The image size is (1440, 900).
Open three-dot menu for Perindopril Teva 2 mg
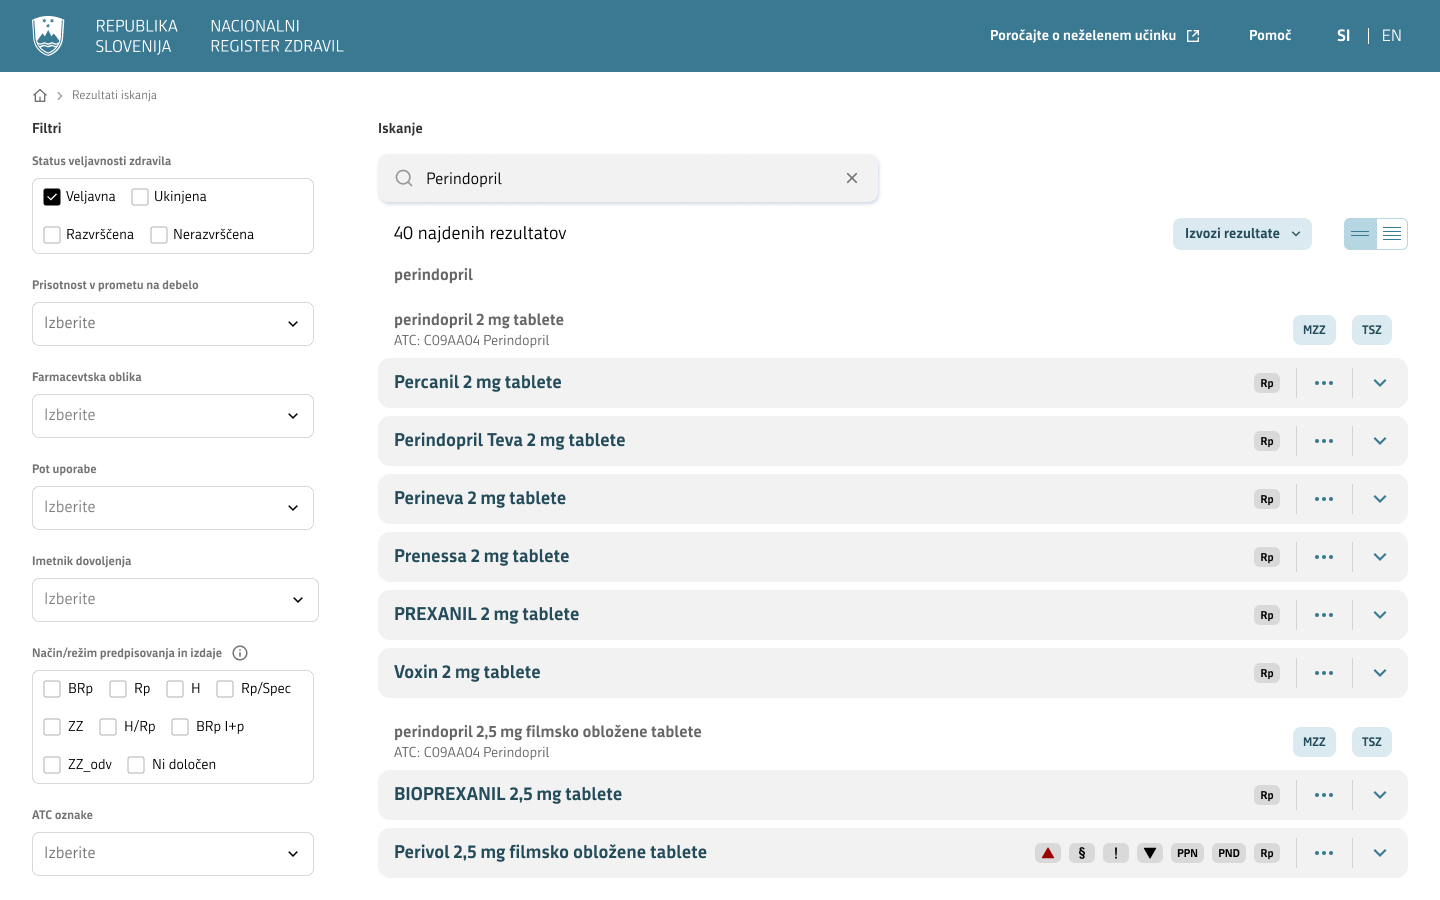[x=1324, y=441]
